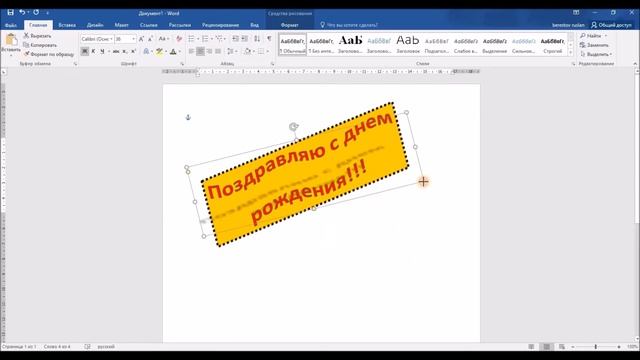The width and height of the screenshot is (640, 360).
Task: Click the Save icon in title bar
Action: (x=10, y=13)
